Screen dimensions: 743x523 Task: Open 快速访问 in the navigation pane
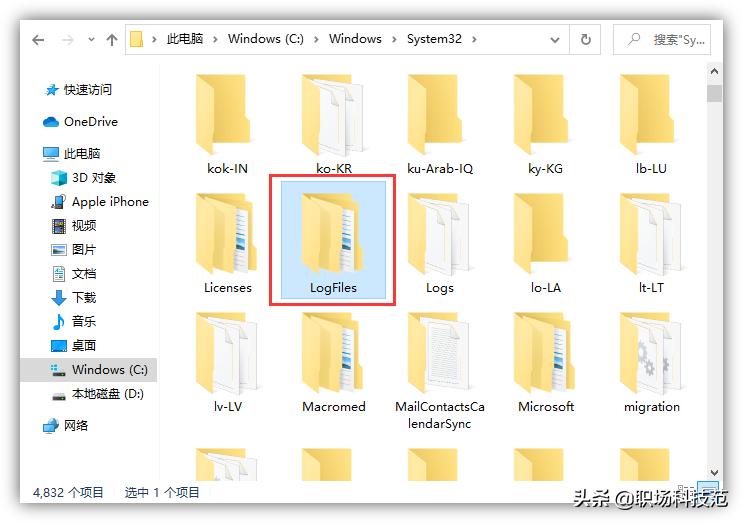pos(78,90)
